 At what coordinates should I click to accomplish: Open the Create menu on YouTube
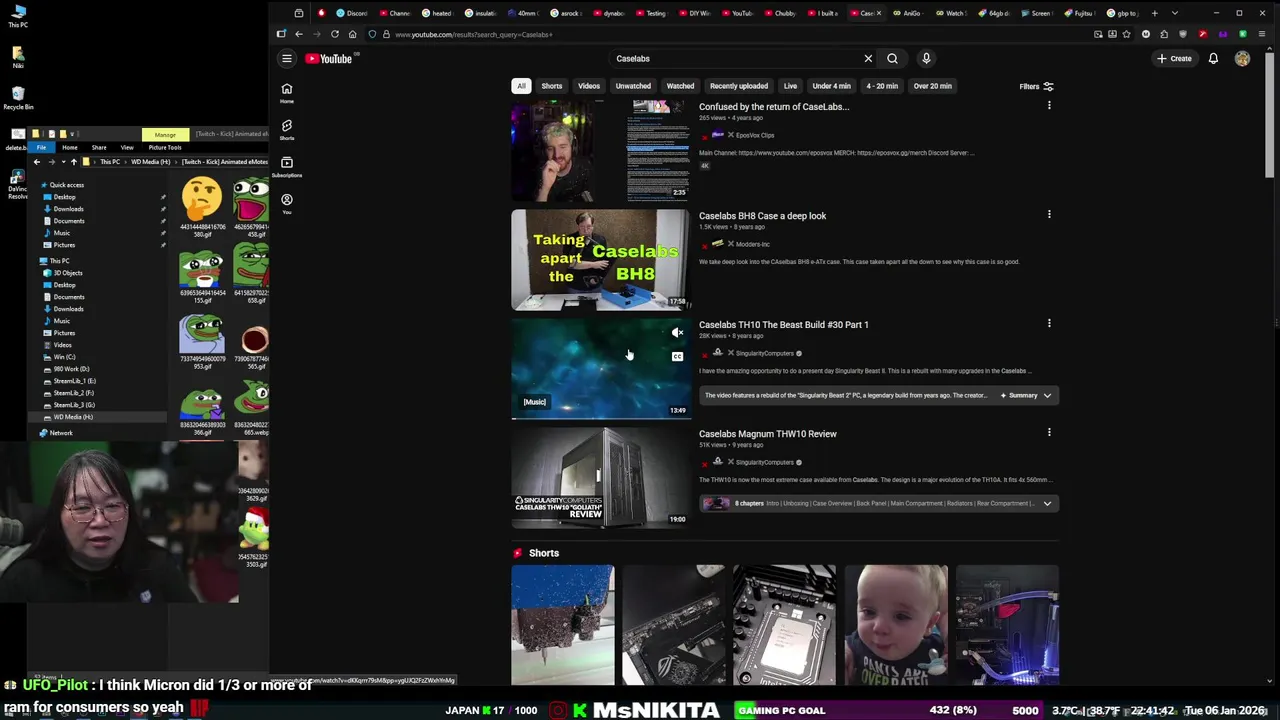[x=1175, y=58]
